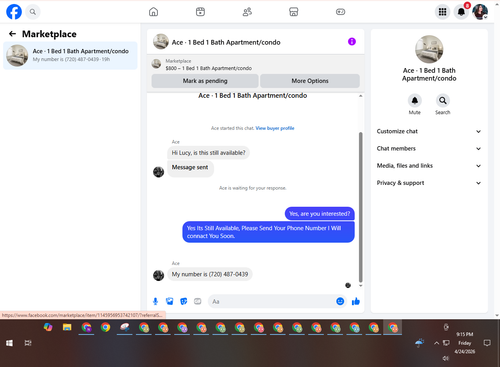Click the purple conversation information icon
Image resolution: width=500 pixels, height=367 pixels.
point(352,42)
